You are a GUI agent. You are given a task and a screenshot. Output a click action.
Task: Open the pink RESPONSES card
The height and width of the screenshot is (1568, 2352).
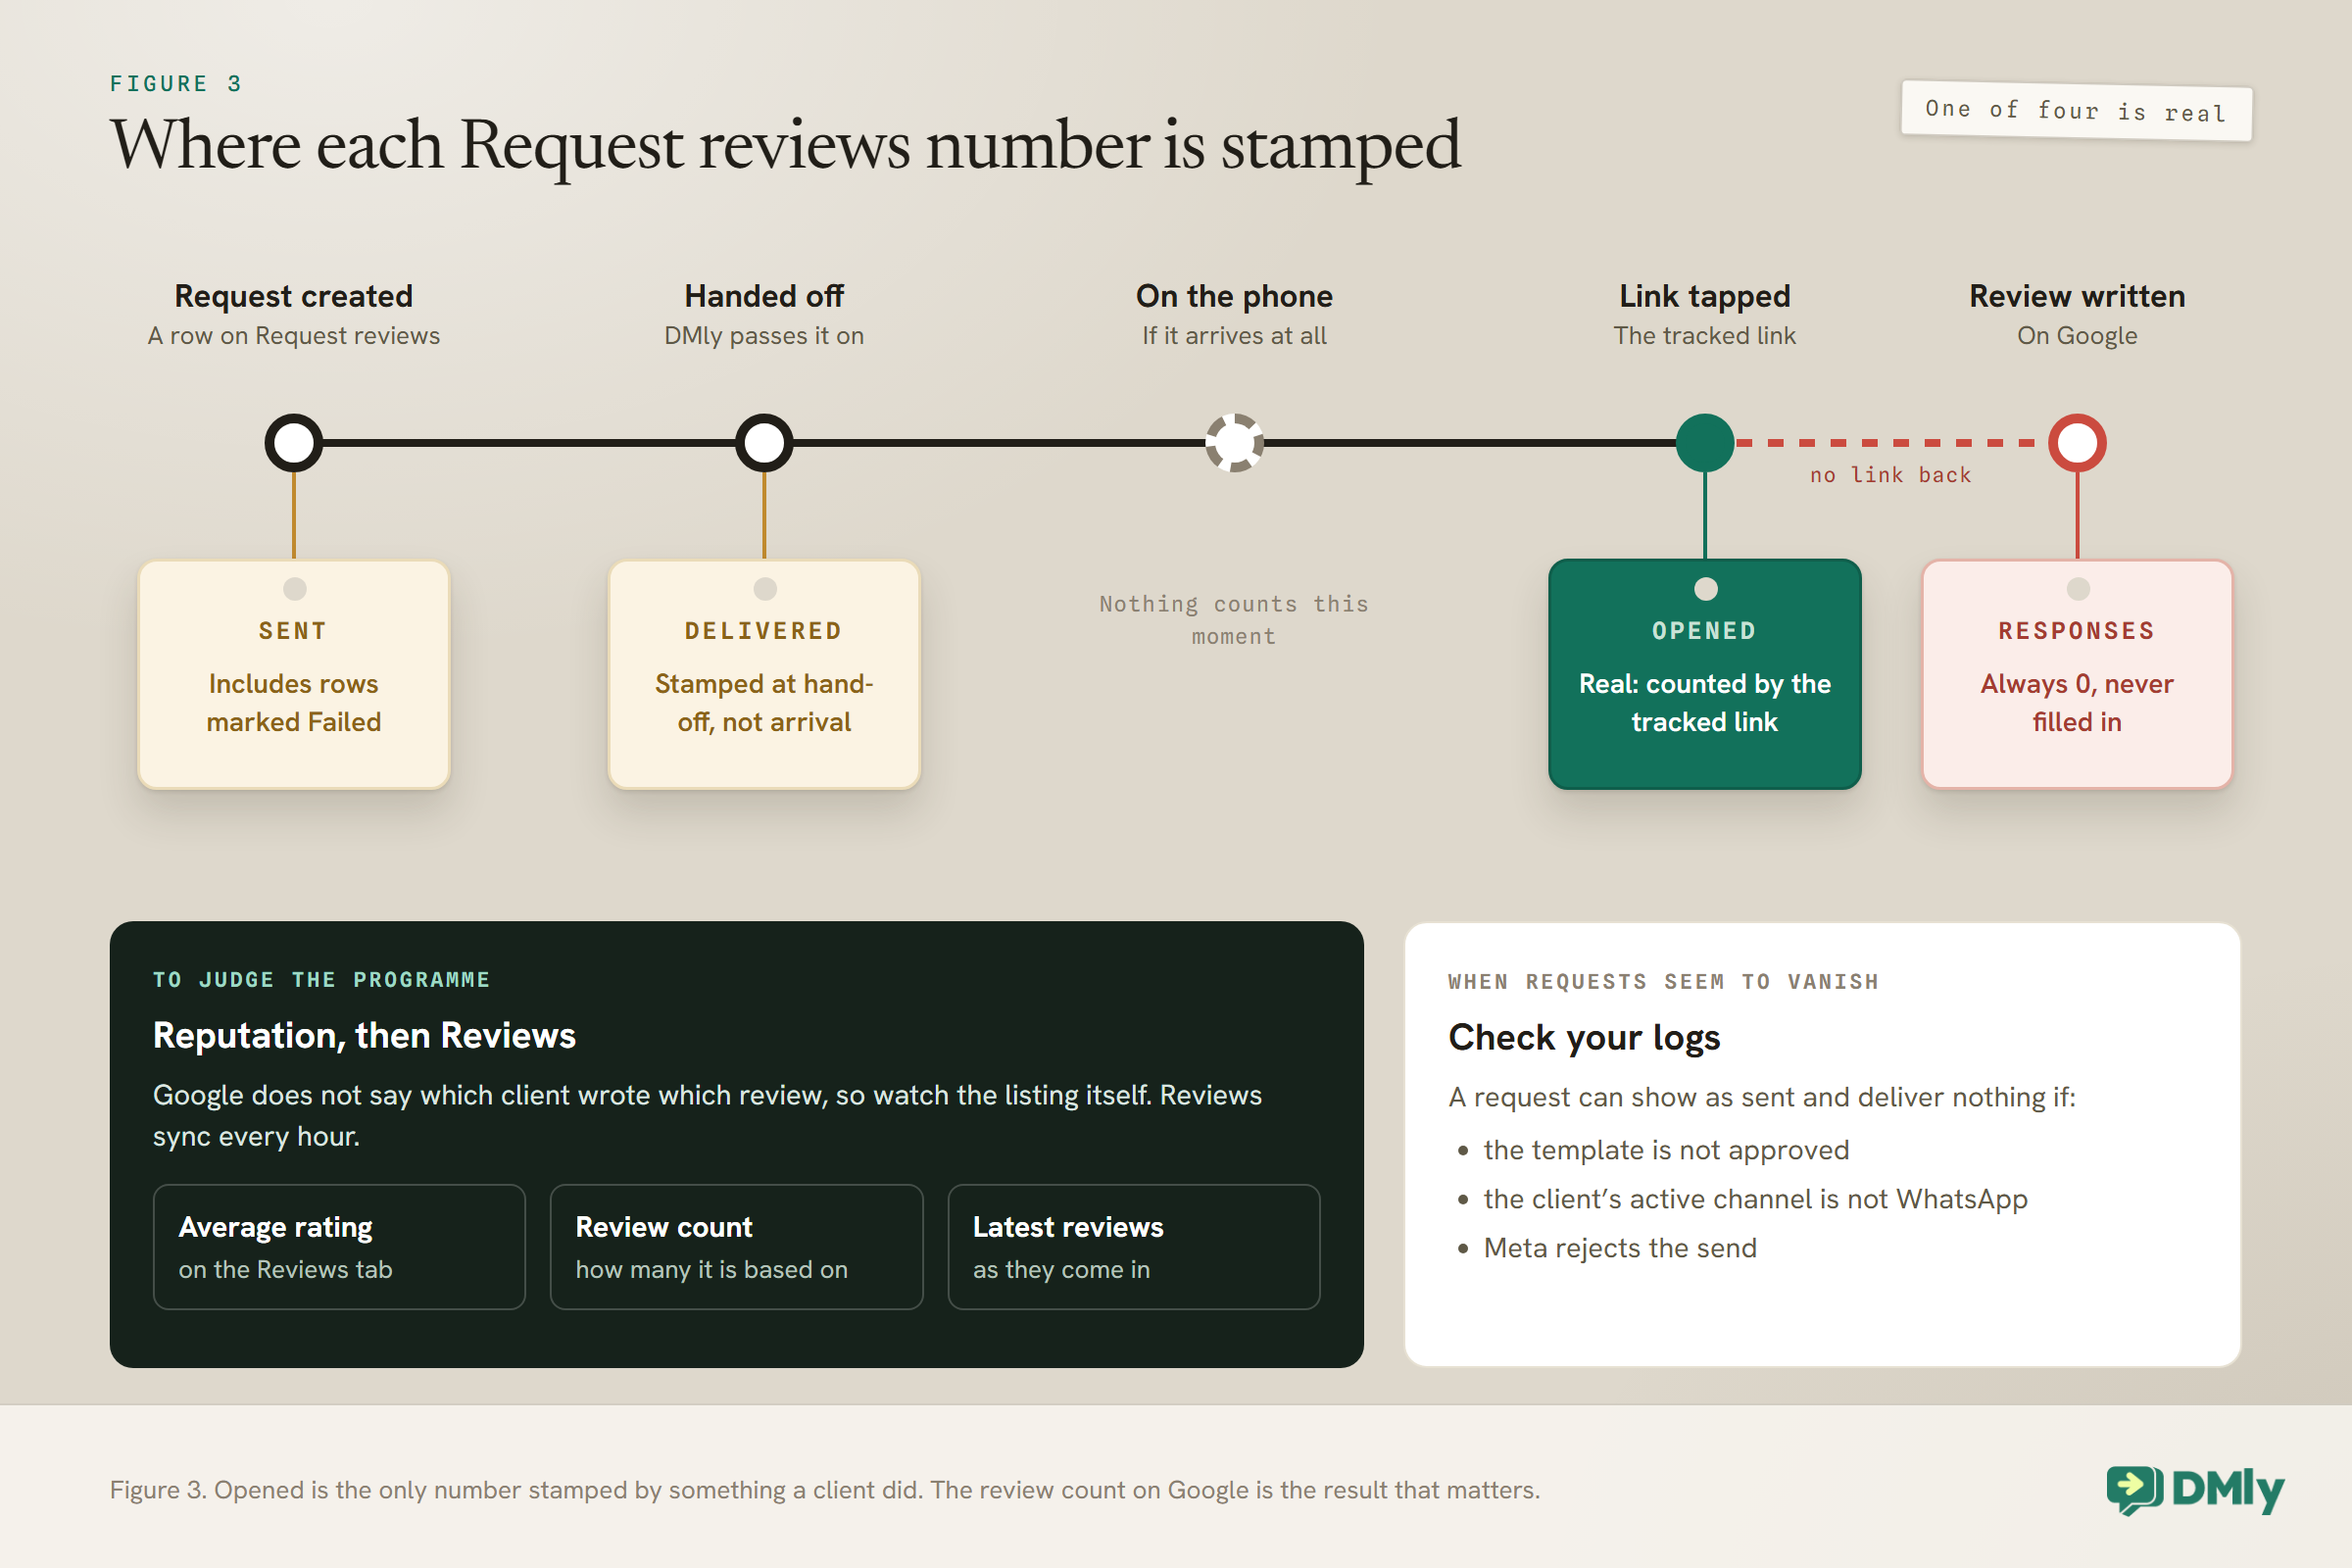2077,674
